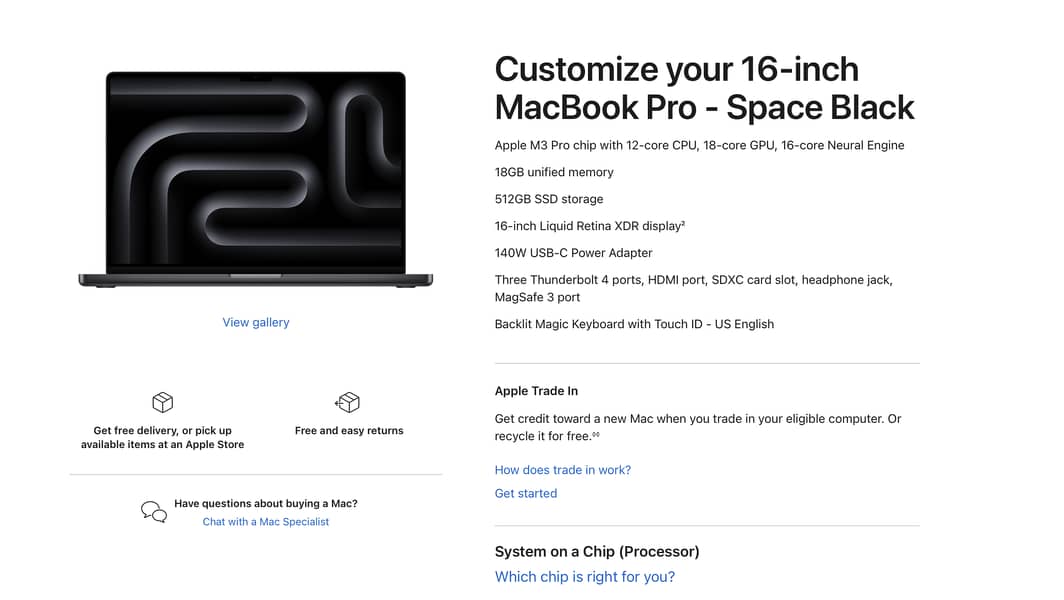Click the easy returns box icon
The width and height of the screenshot is (1064, 600).
347,402
